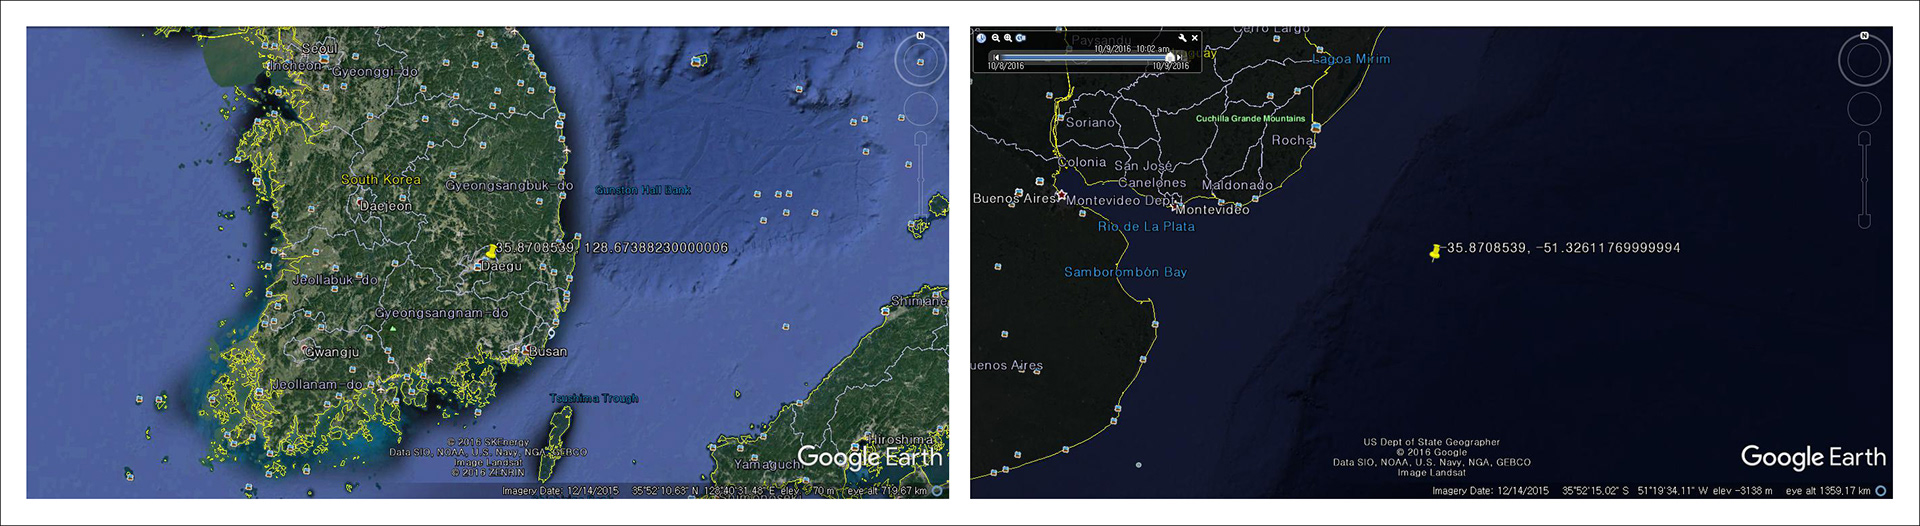Click the Tsushima Trough label
Image resolution: width=1920 pixels, height=526 pixels.
pos(594,398)
